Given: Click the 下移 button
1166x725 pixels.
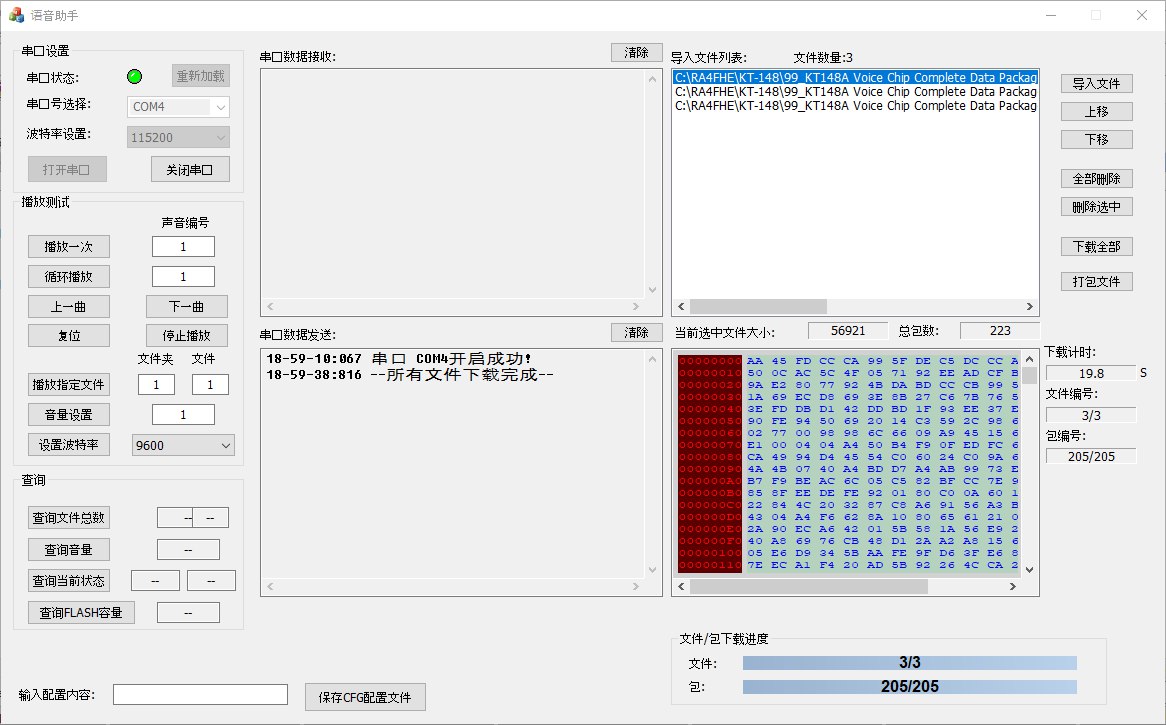Looking at the screenshot, I should [1097, 139].
